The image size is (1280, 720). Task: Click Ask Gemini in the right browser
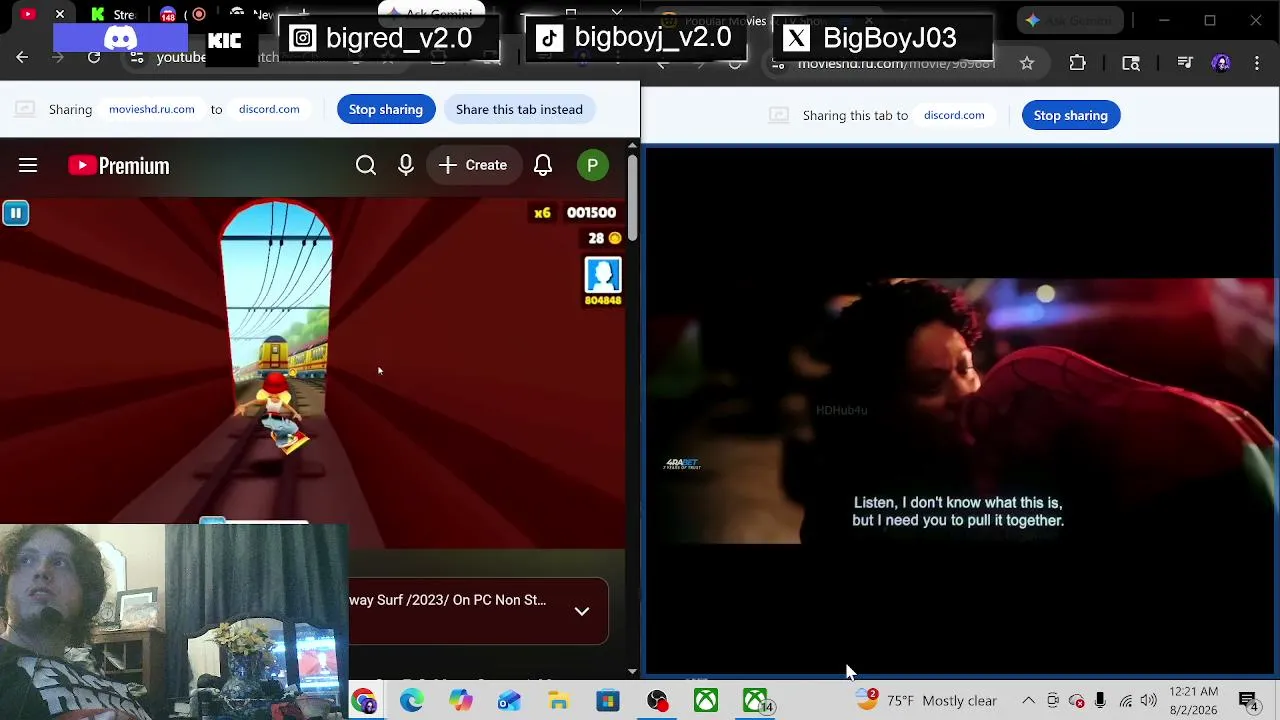tap(1070, 20)
